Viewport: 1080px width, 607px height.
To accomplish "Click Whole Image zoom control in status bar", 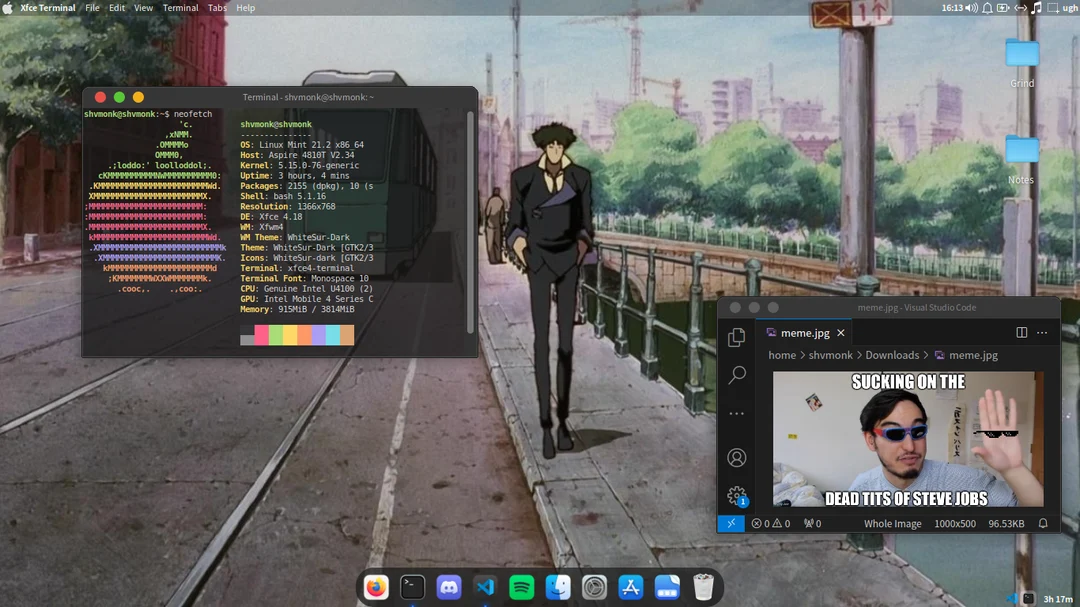I will tap(892, 523).
